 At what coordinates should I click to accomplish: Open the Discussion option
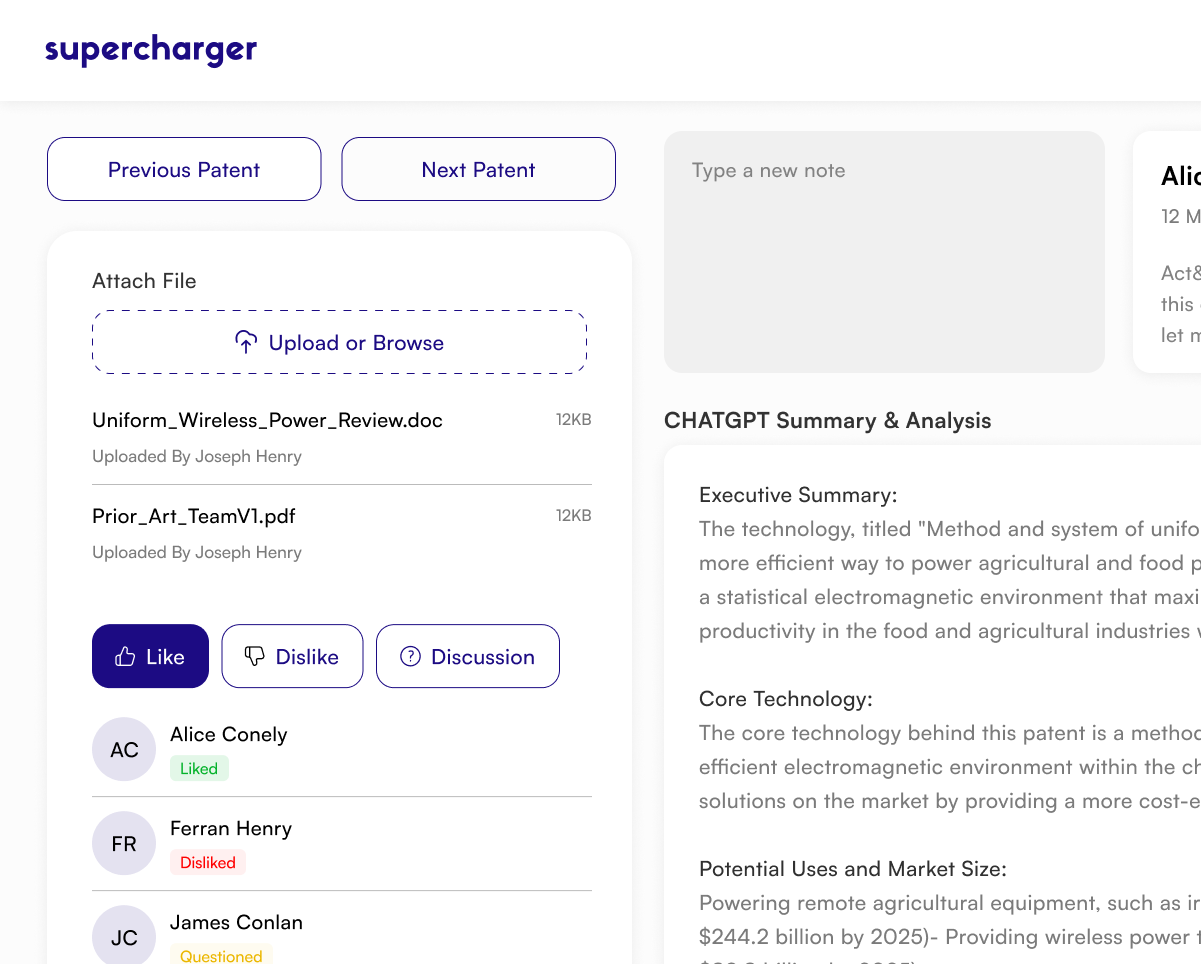(467, 656)
